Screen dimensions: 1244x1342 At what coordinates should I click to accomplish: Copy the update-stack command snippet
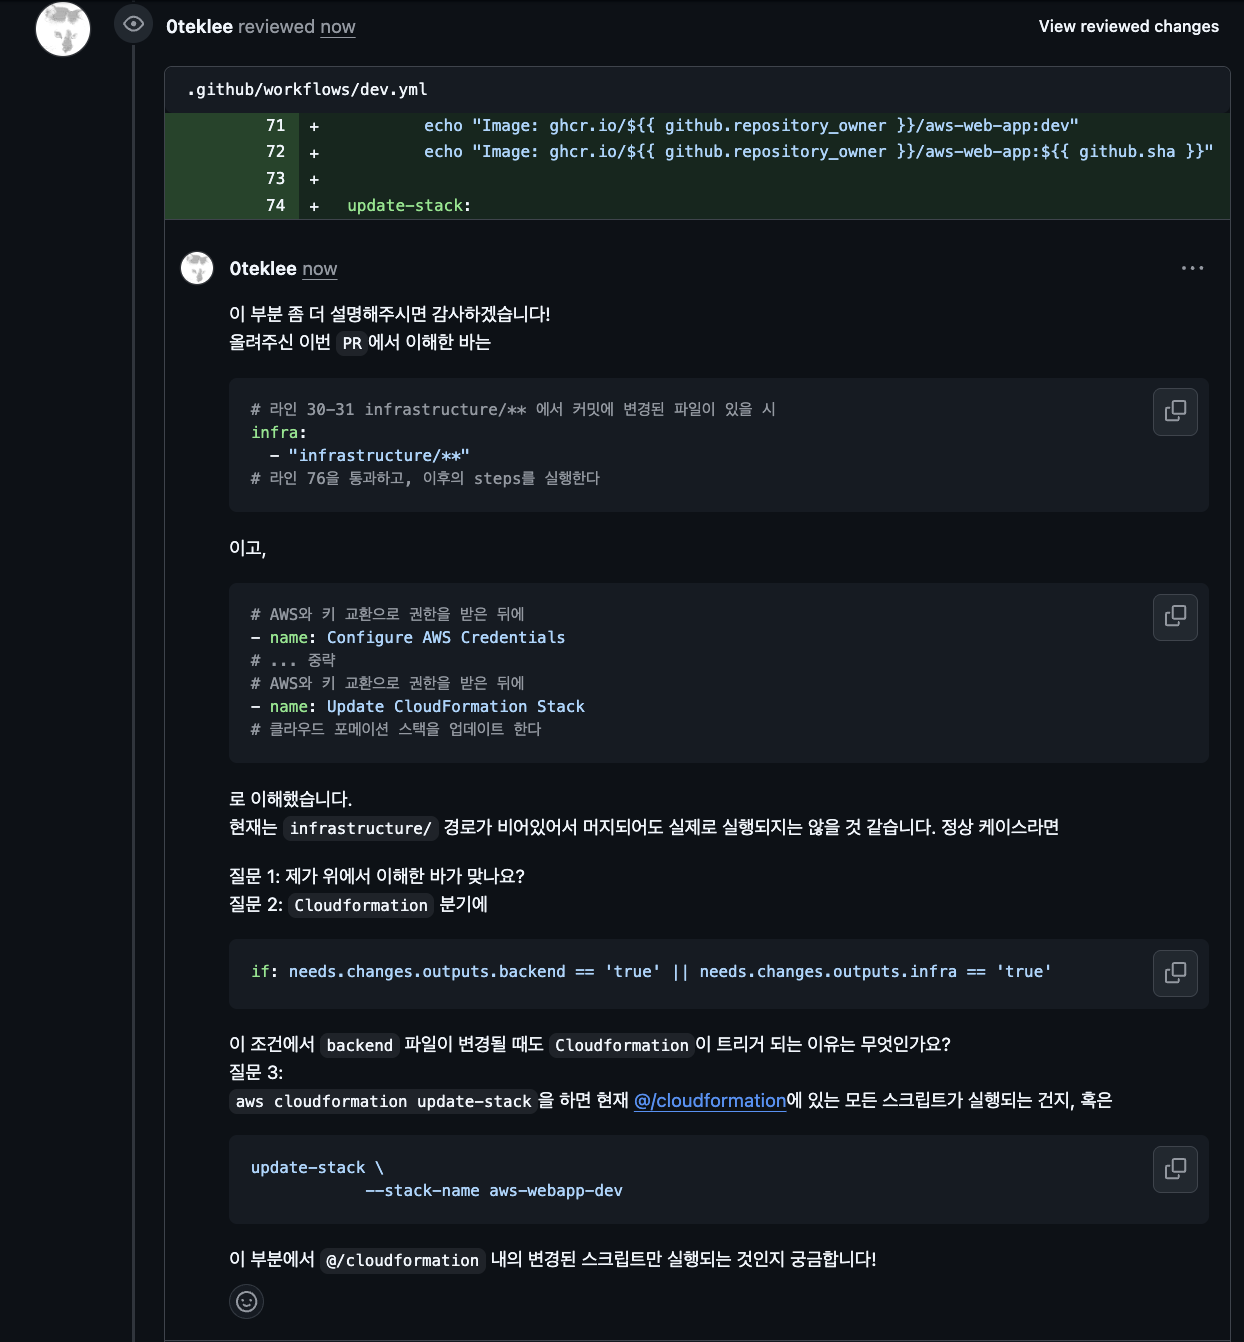1175,1169
